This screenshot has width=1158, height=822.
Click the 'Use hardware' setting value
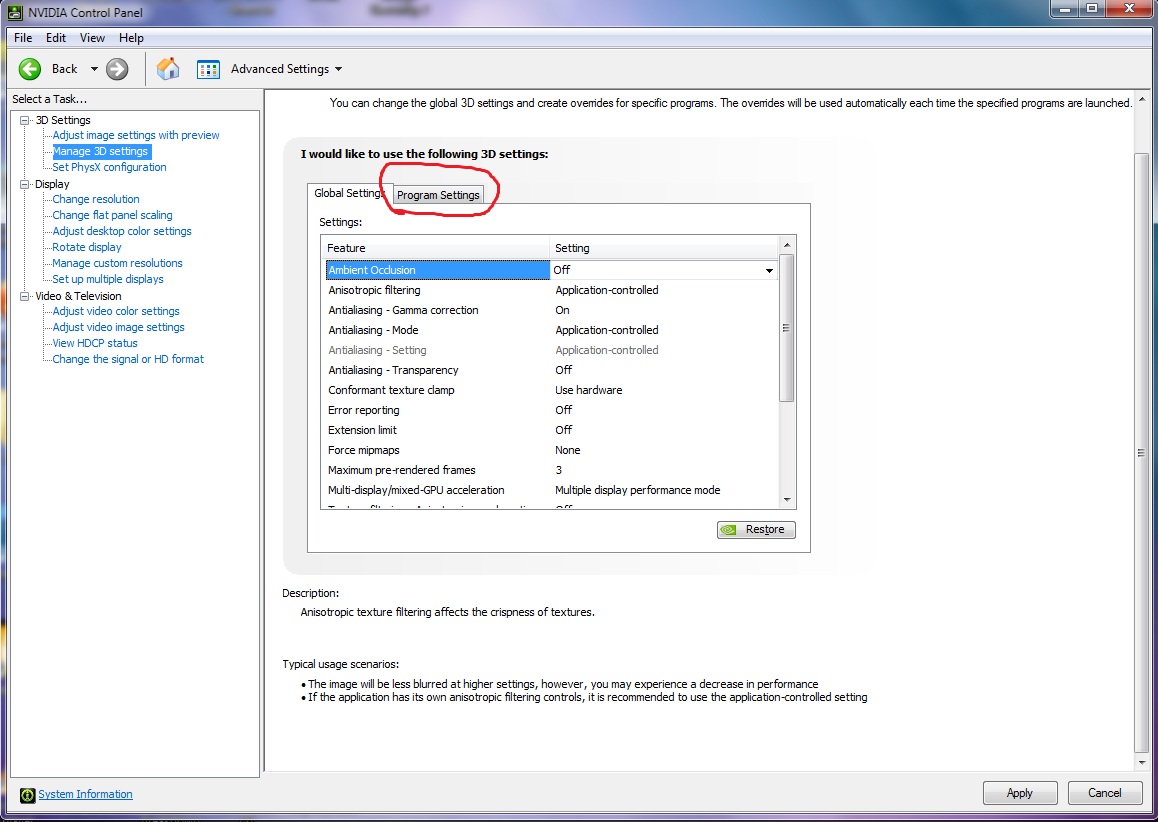pos(589,390)
